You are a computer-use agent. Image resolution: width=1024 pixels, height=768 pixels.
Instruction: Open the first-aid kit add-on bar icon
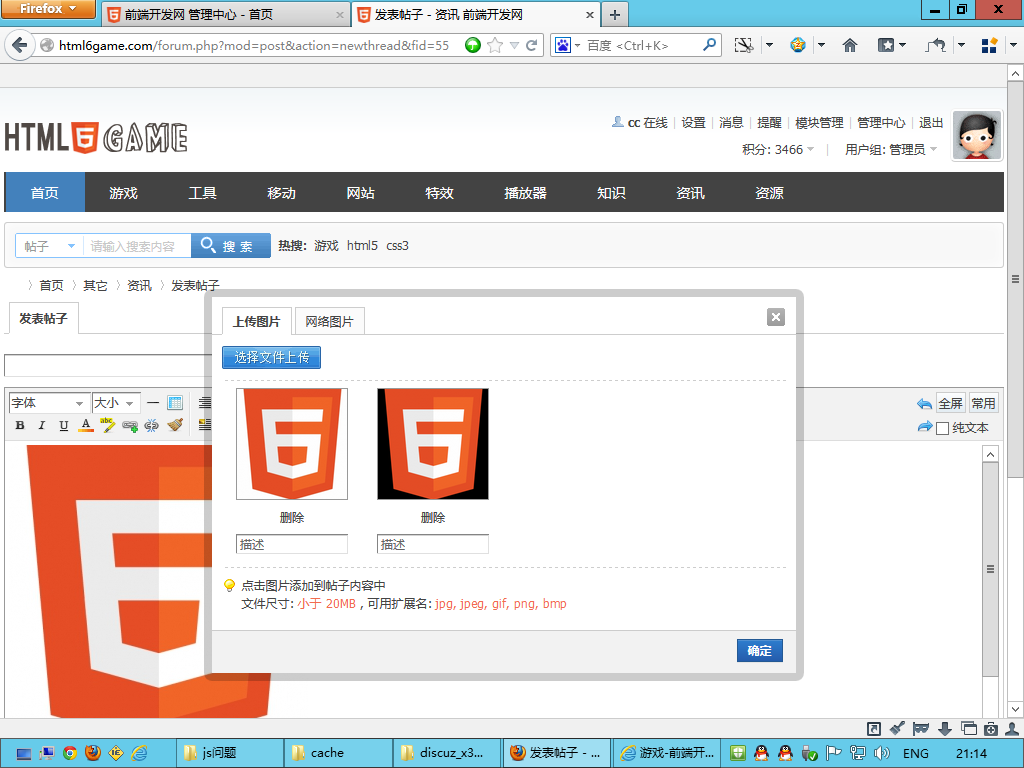[991, 729]
